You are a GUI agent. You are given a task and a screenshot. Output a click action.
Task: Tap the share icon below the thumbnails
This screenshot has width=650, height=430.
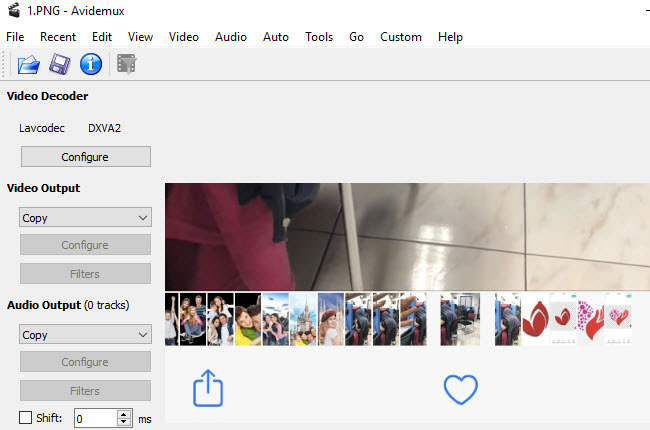(x=206, y=388)
